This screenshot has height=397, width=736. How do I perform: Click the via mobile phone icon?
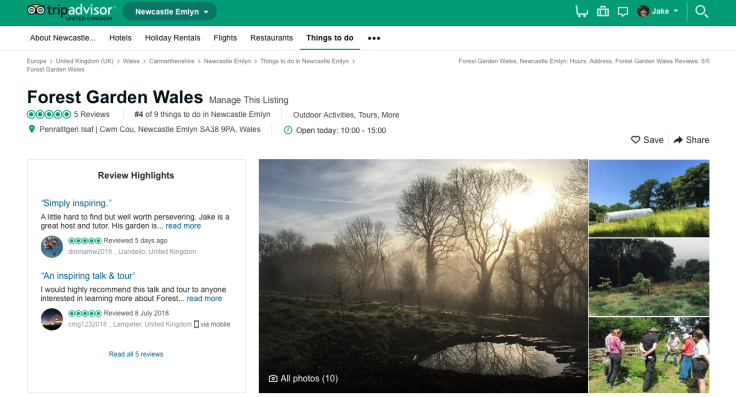click(196, 324)
